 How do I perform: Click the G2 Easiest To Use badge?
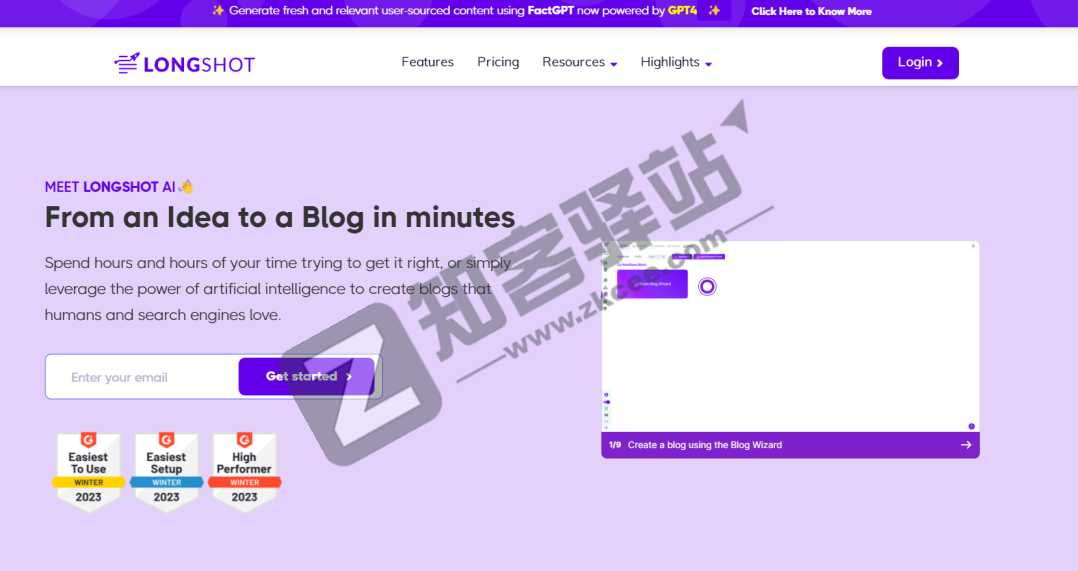click(x=88, y=471)
